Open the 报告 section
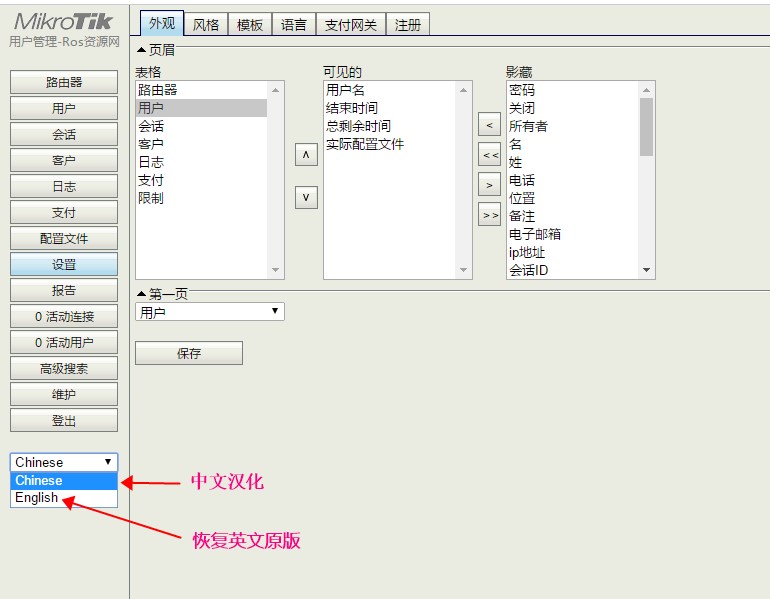 [64, 290]
